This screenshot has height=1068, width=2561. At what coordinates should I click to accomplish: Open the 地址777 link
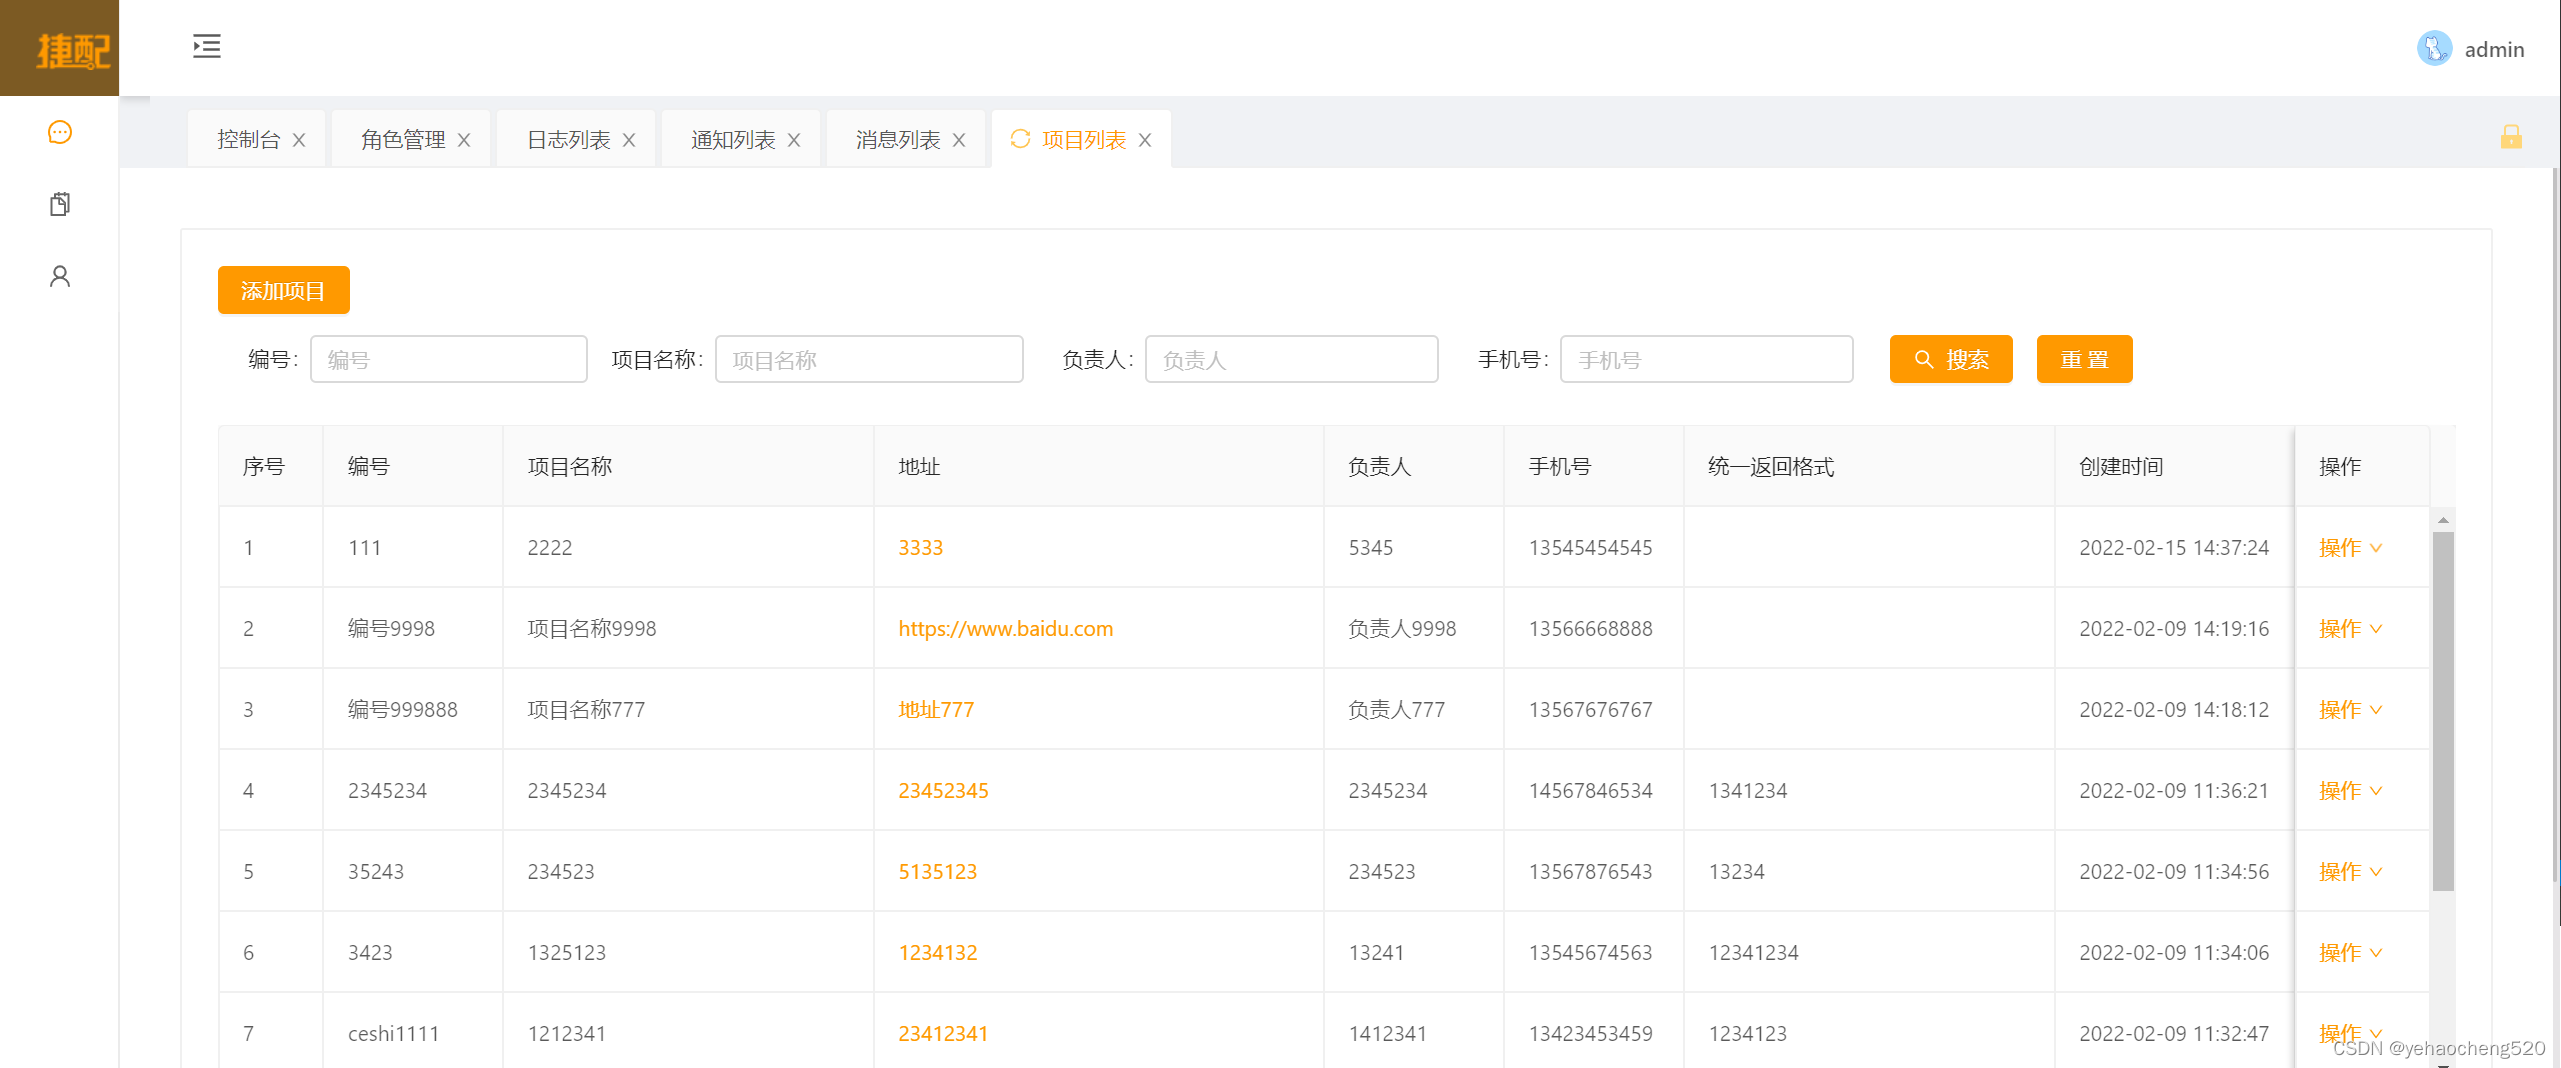click(936, 709)
